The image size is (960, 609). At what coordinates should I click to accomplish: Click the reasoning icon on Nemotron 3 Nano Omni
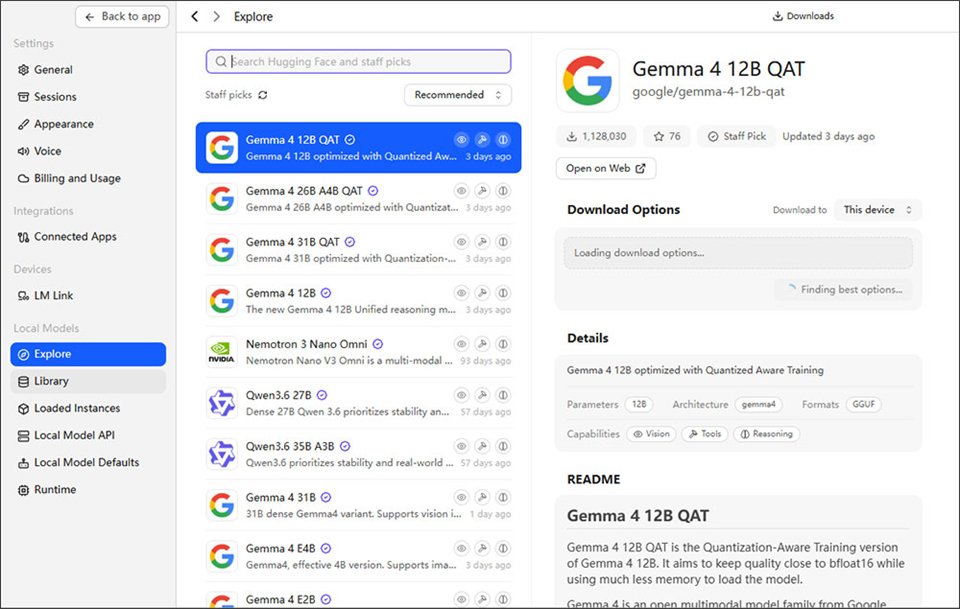coord(503,344)
